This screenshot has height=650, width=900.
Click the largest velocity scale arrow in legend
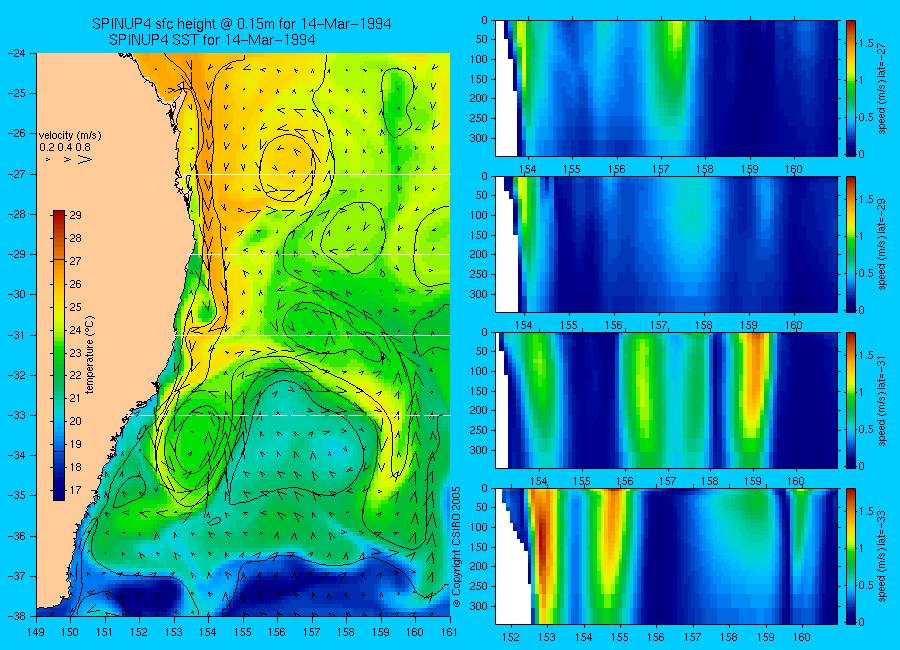click(x=84, y=159)
